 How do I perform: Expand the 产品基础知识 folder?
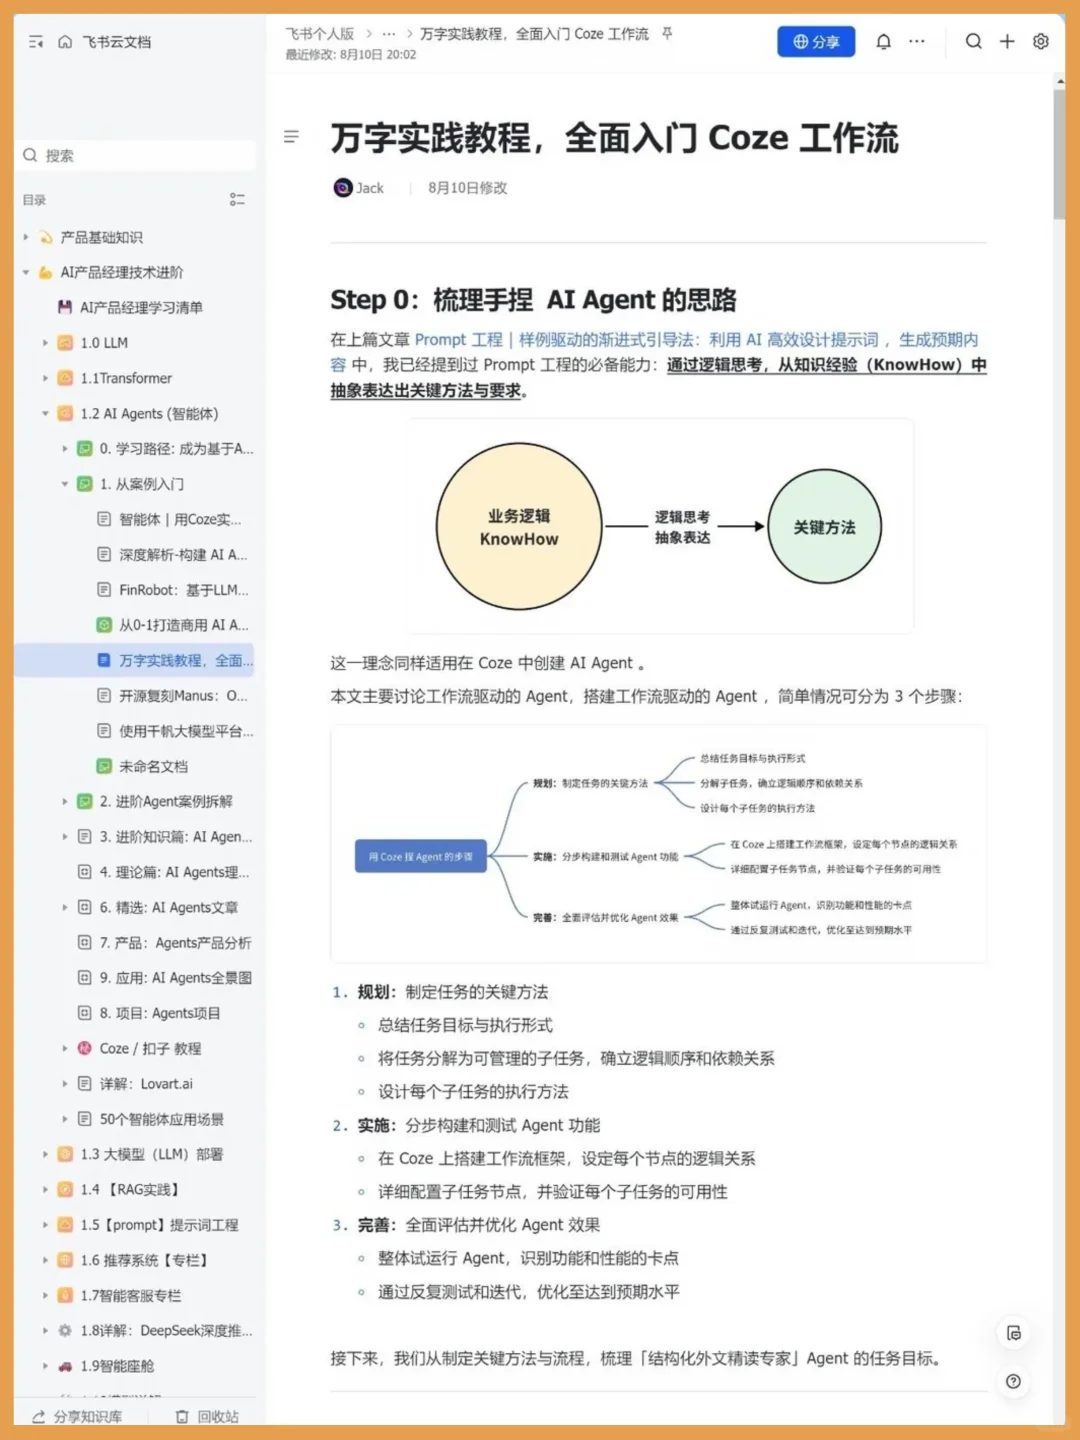pyautogui.click(x=26, y=237)
